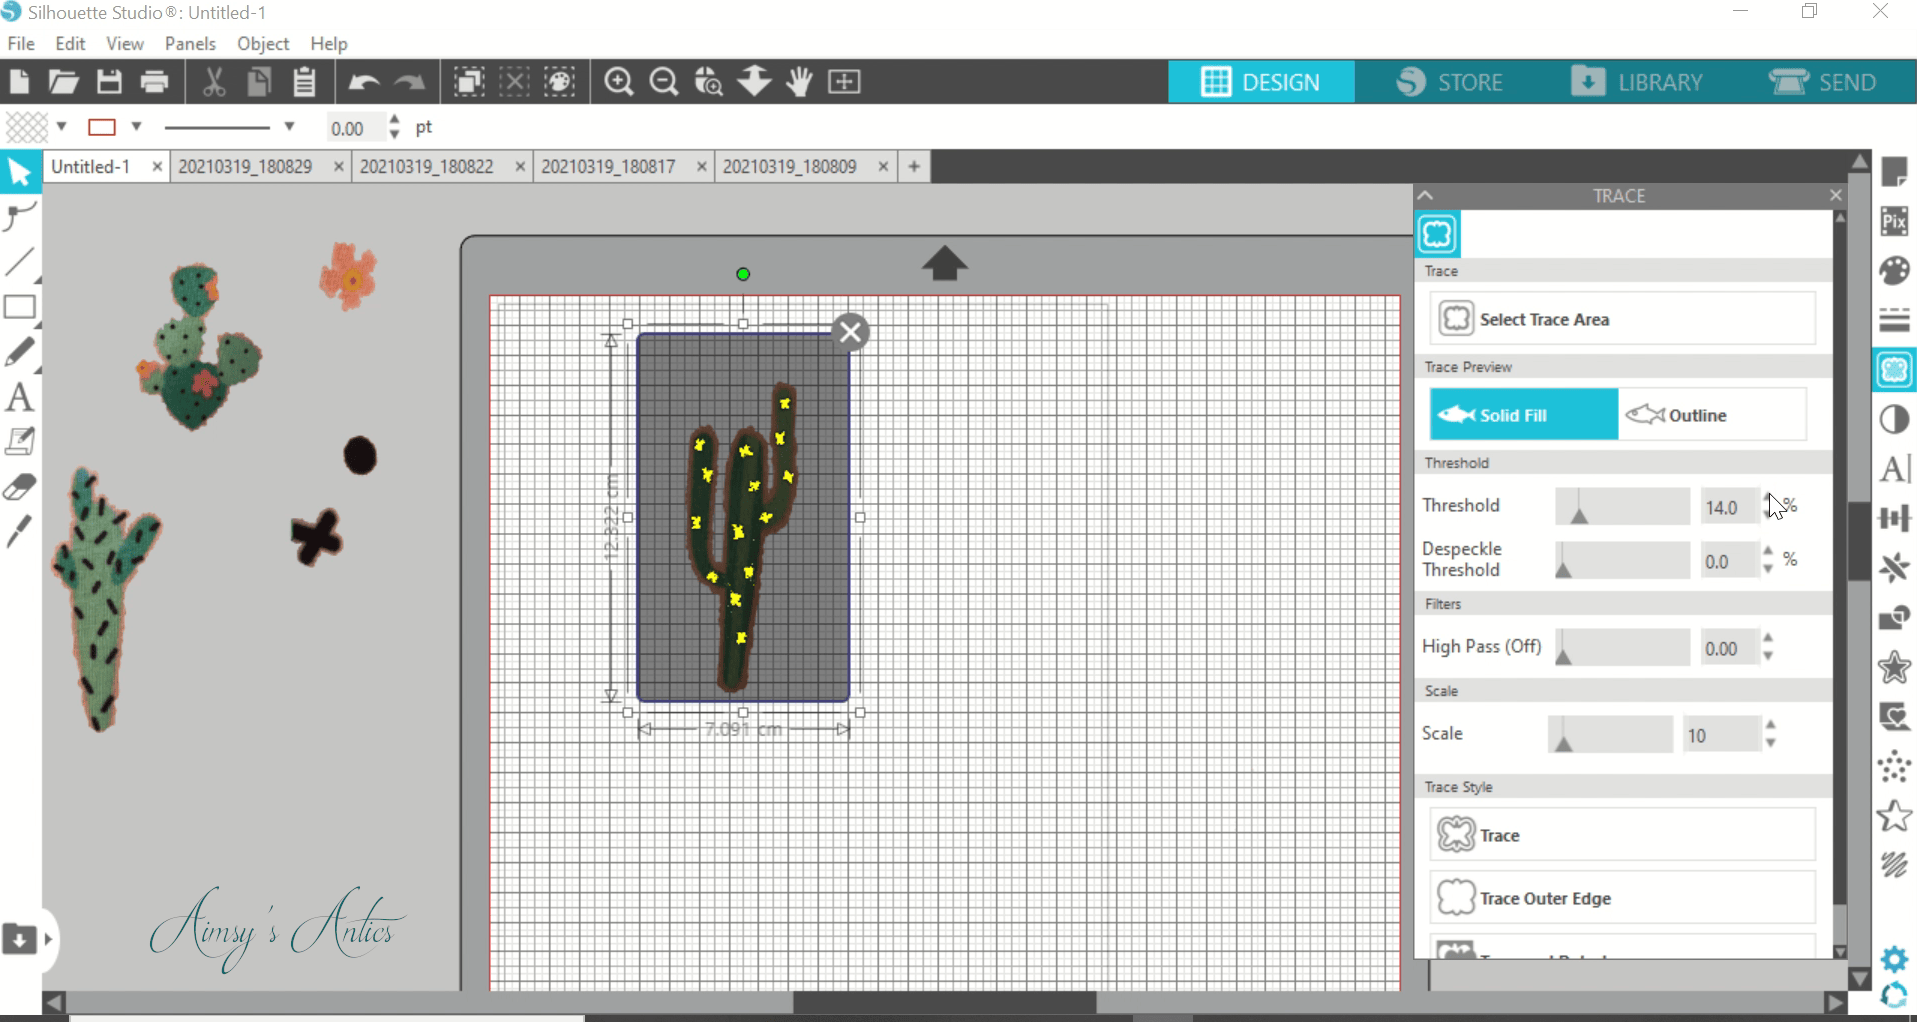Go to the SEND view
The width and height of the screenshot is (1917, 1022).
(x=1824, y=82)
